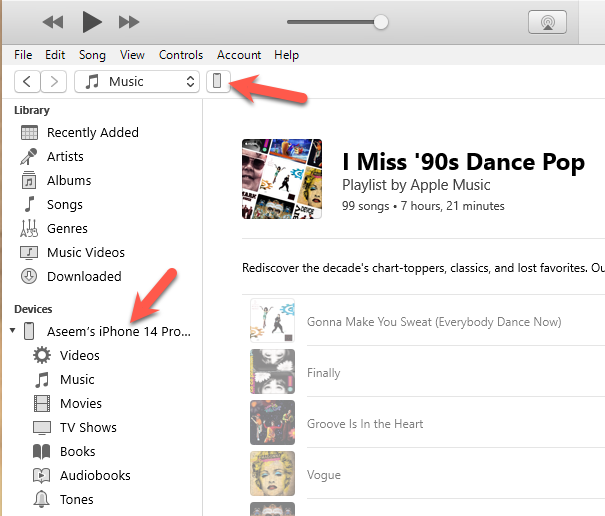Open Books icon under device
Viewport: 605px width, 516px height.
pos(42,452)
